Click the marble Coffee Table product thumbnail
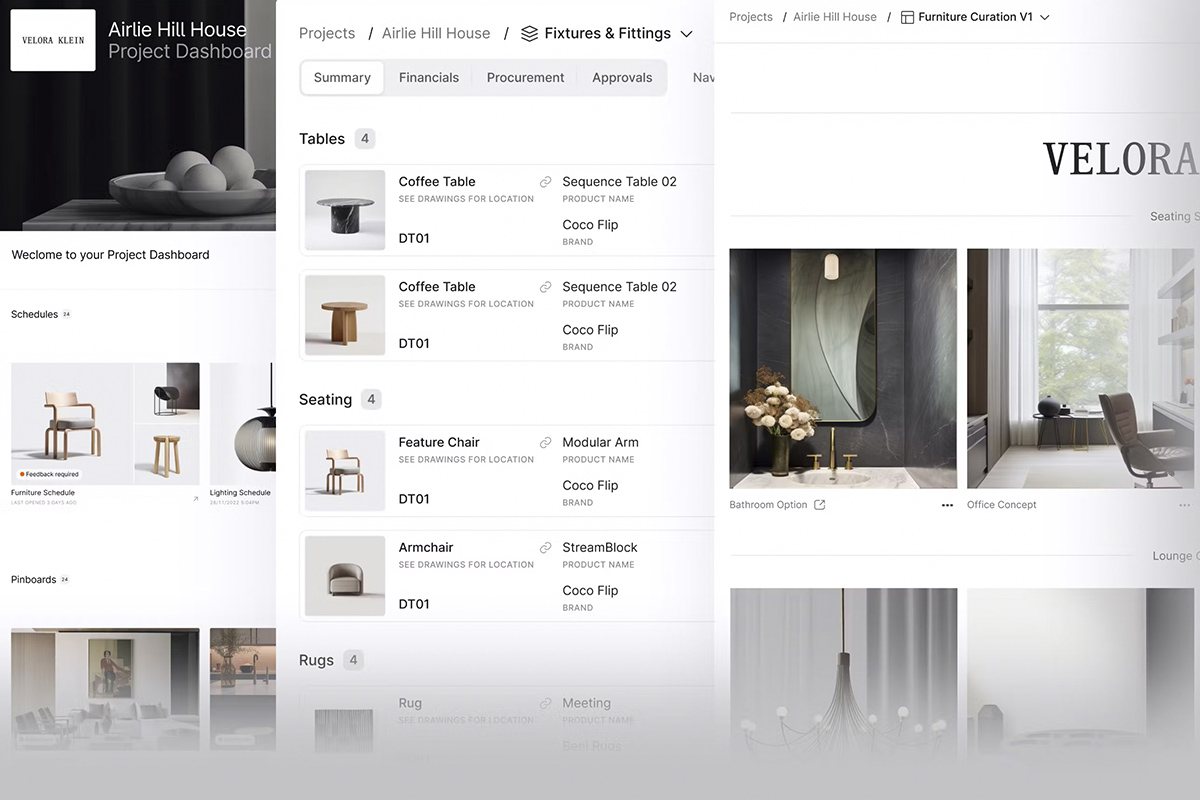Viewport: 1200px width, 800px height. [344, 210]
